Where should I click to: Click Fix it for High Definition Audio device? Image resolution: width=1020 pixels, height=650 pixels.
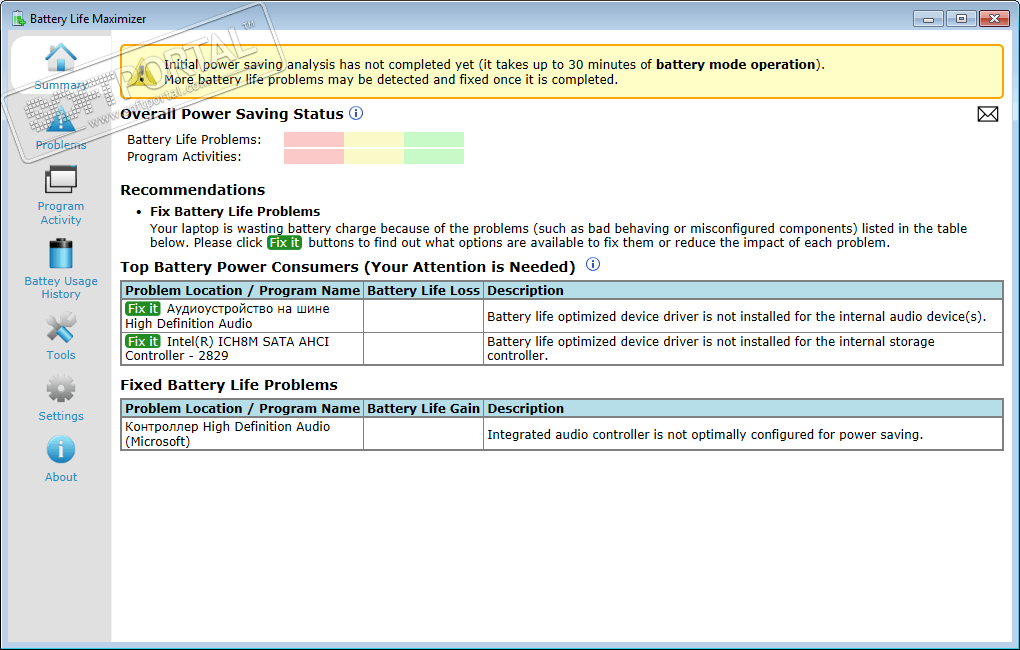coord(142,308)
